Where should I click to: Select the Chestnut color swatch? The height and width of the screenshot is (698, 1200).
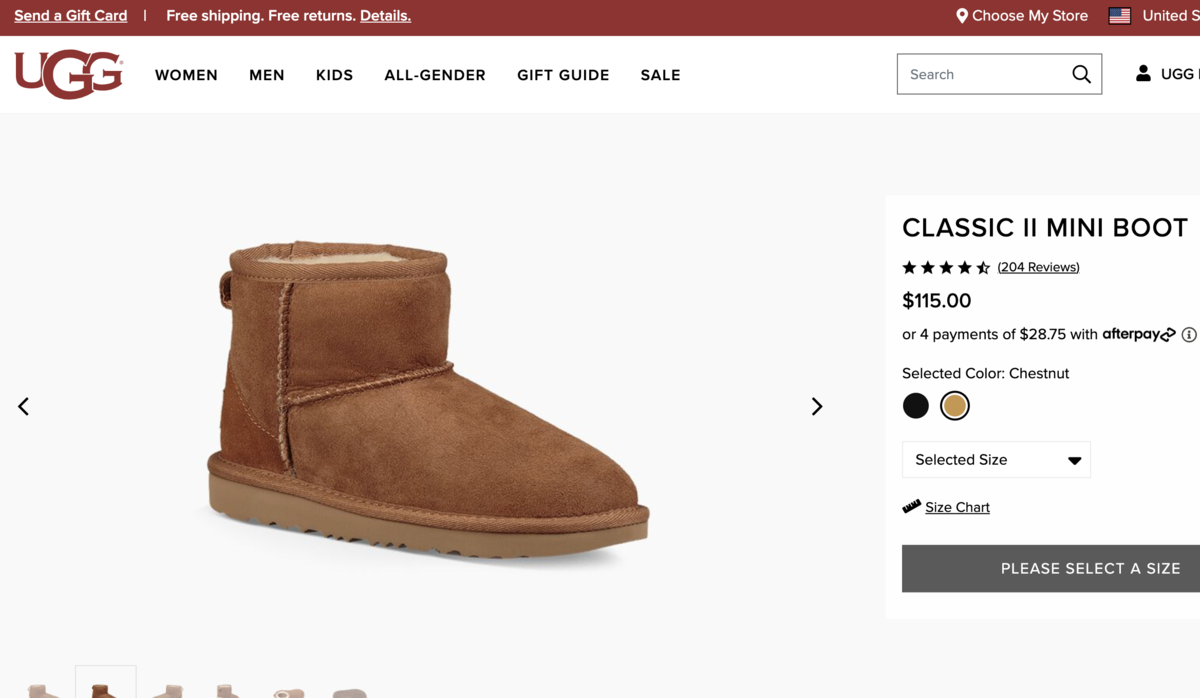955,406
